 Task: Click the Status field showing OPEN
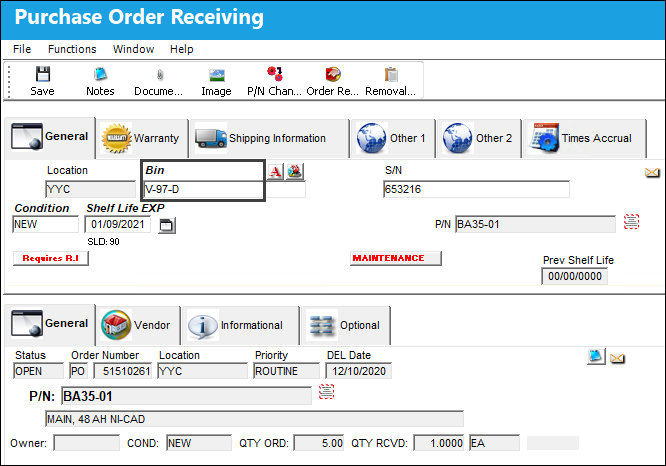pos(38,371)
